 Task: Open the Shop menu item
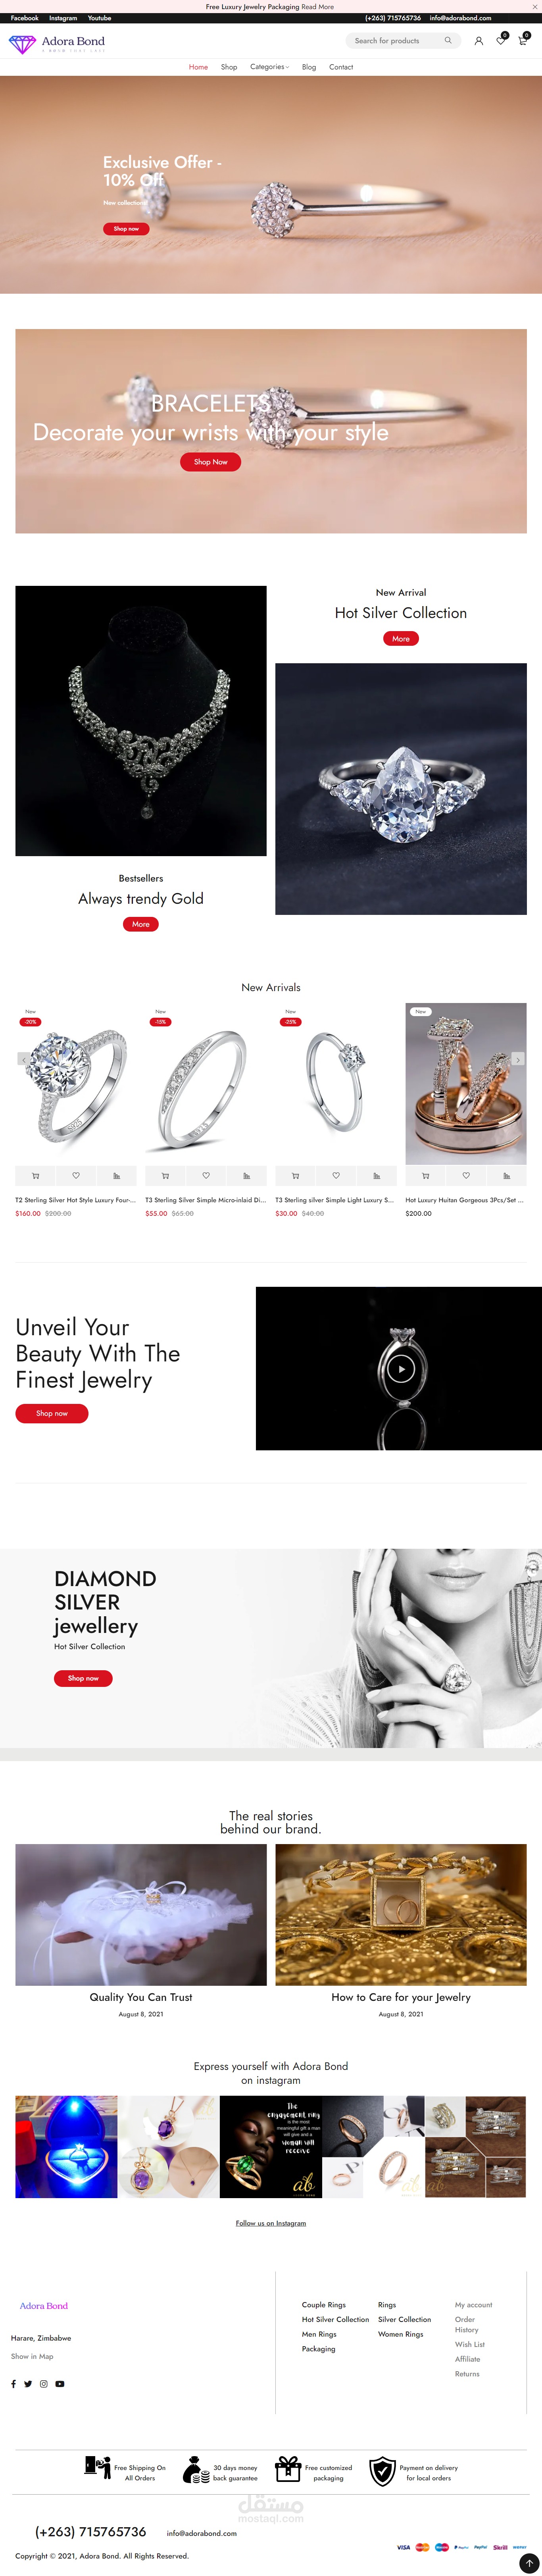(229, 67)
